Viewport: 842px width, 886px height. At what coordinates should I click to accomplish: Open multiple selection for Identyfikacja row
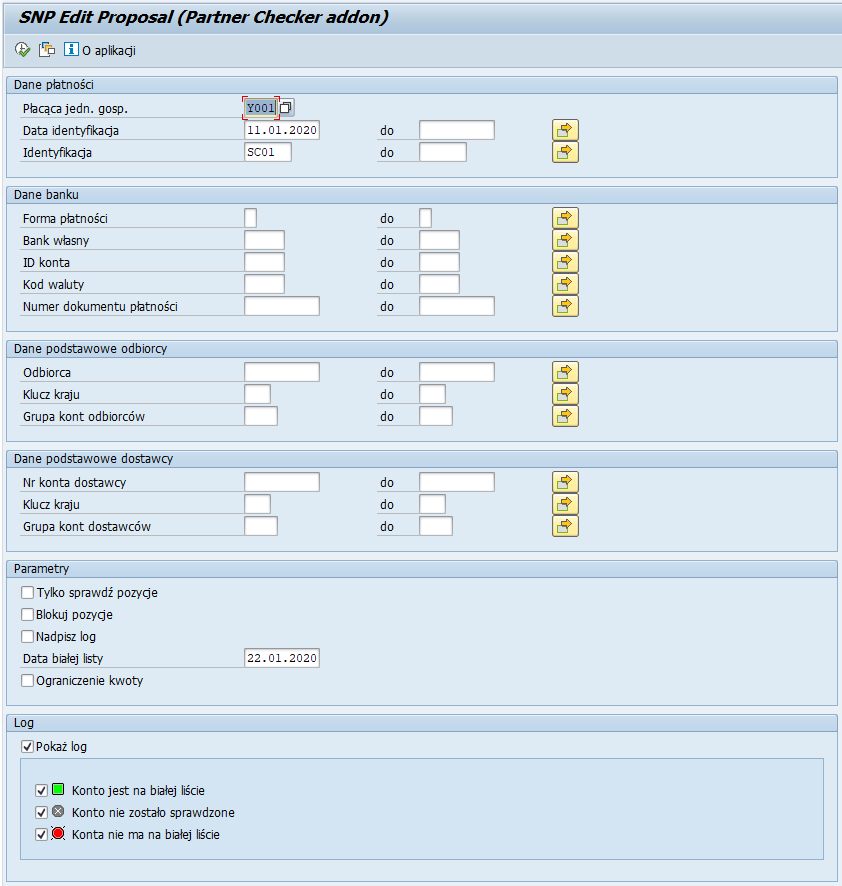[565, 152]
